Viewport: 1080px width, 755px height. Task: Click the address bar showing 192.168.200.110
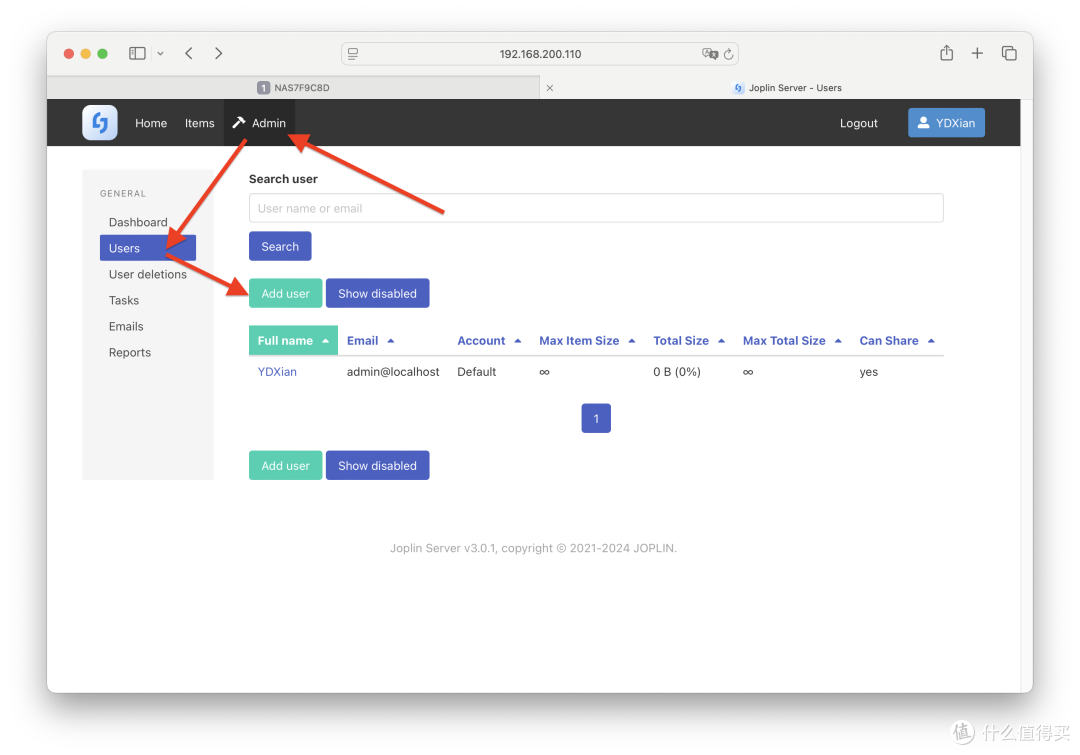point(540,54)
